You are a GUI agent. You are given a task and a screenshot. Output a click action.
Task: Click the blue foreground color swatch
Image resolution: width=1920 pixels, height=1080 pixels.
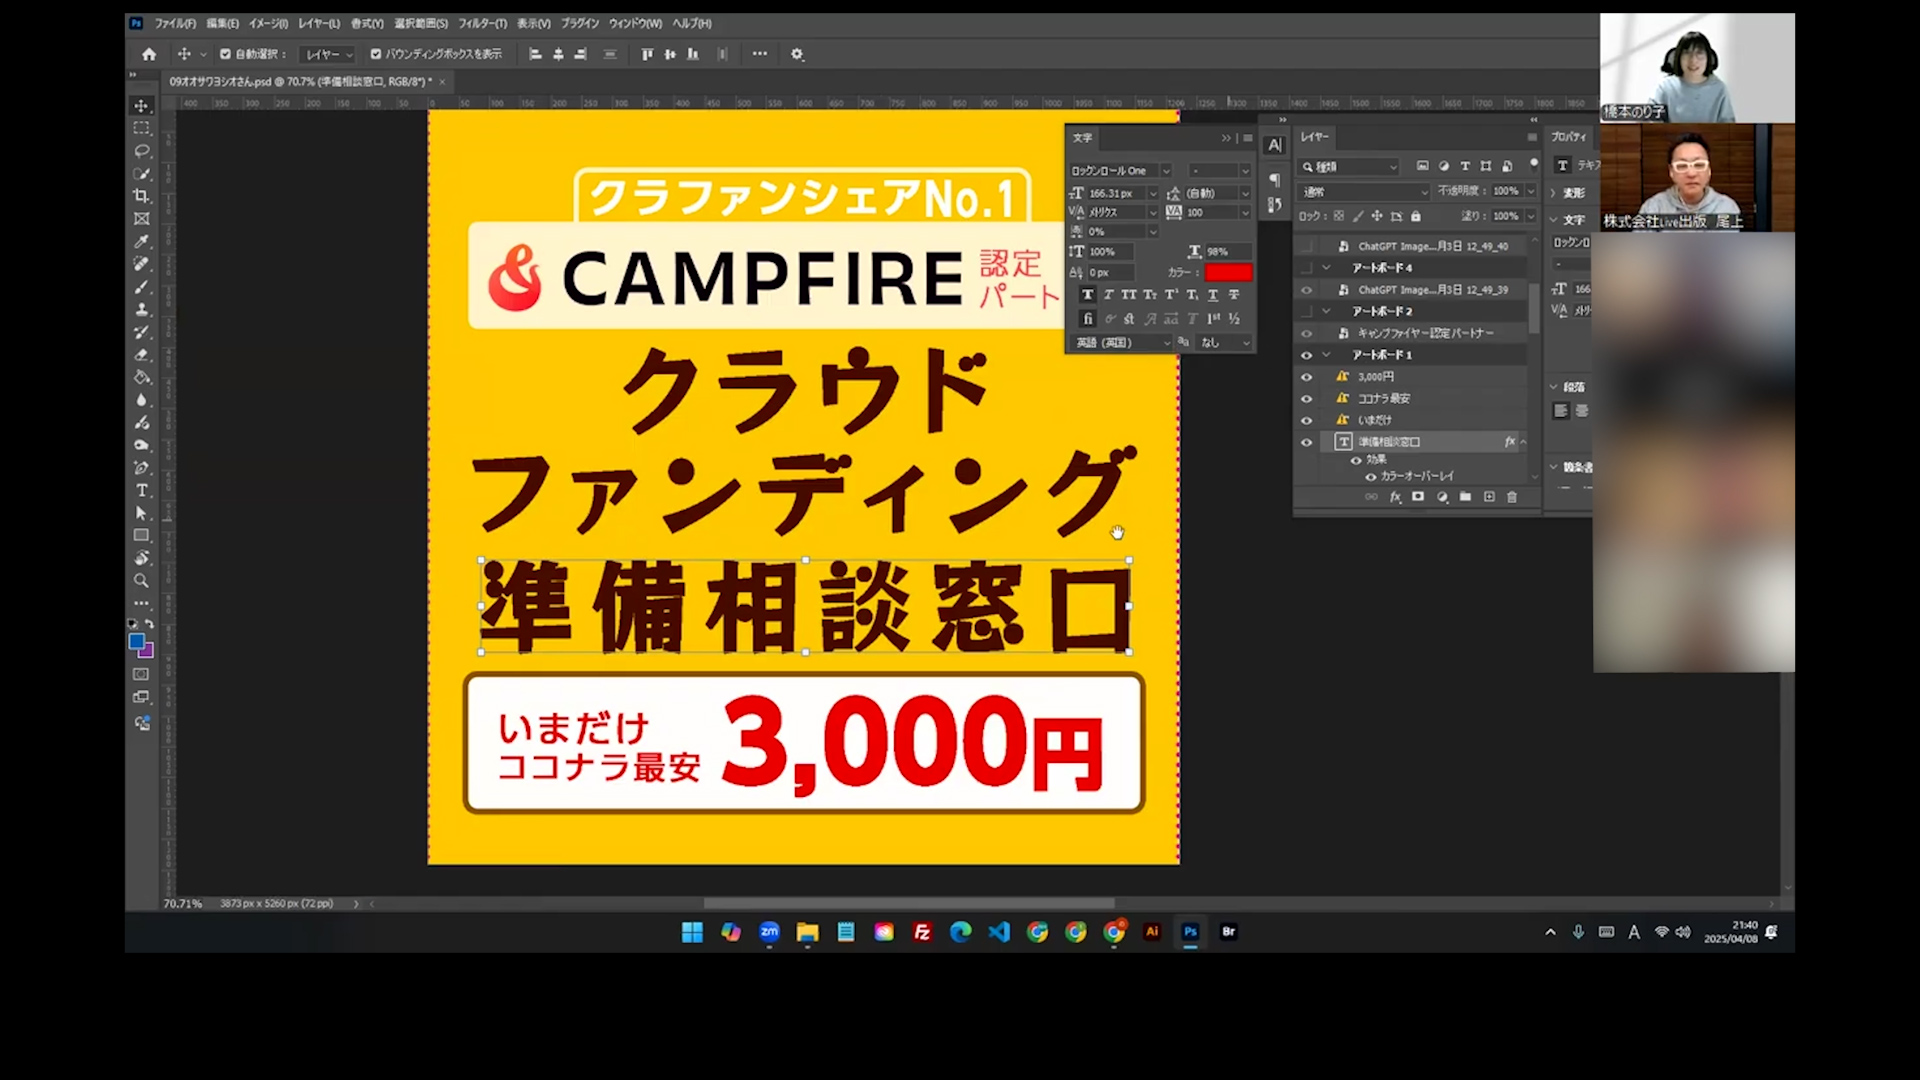point(136,641)
